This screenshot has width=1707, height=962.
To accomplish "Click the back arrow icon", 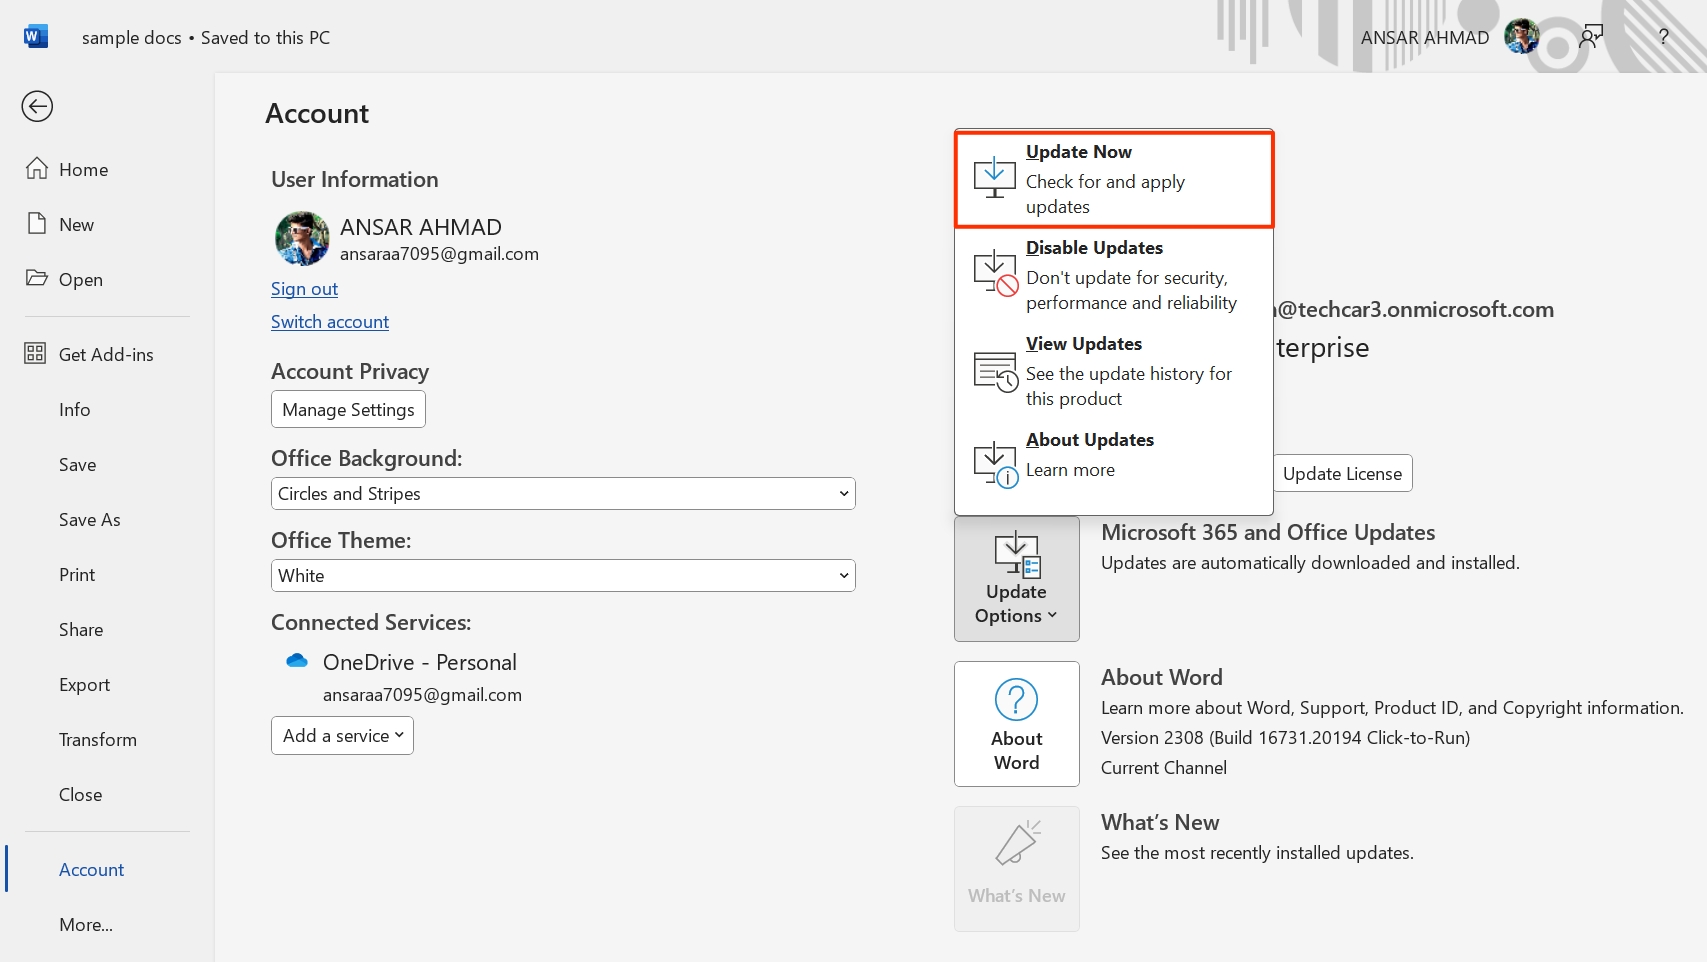I will [x=37, y=106].
